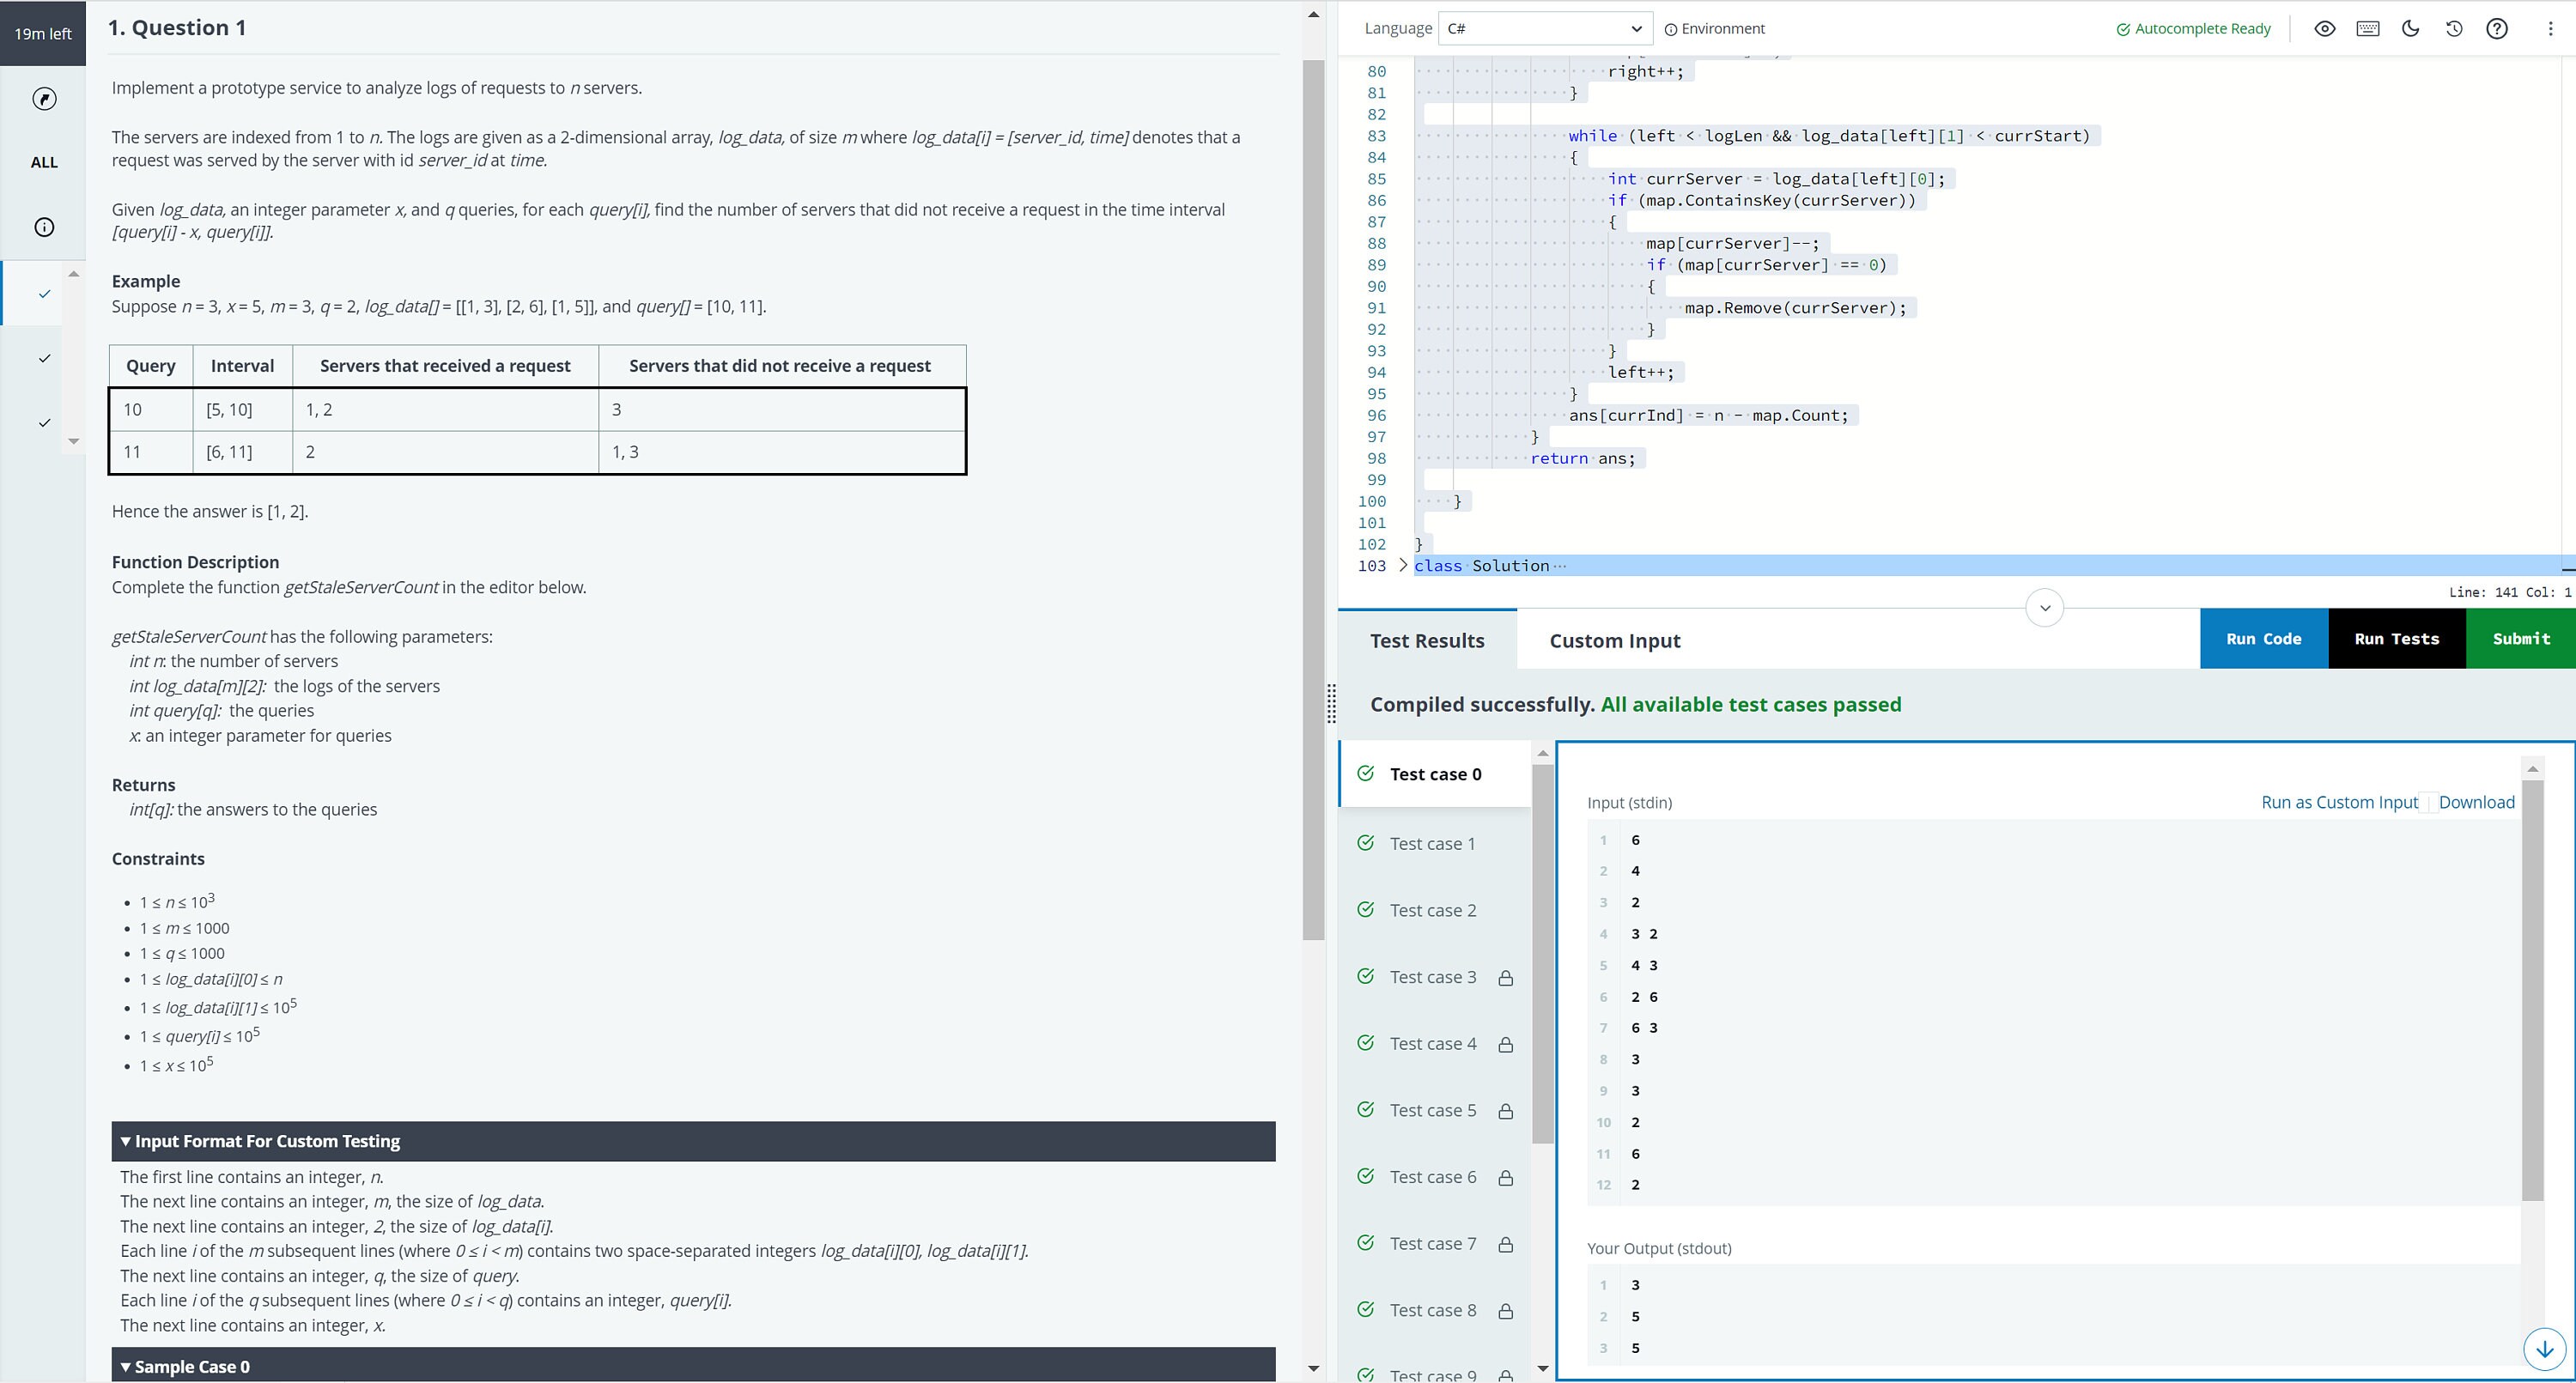
Task: Click the 'Line: 141 Col: 1' status text
Action: pyautogui.click(x=2509, y=592)
